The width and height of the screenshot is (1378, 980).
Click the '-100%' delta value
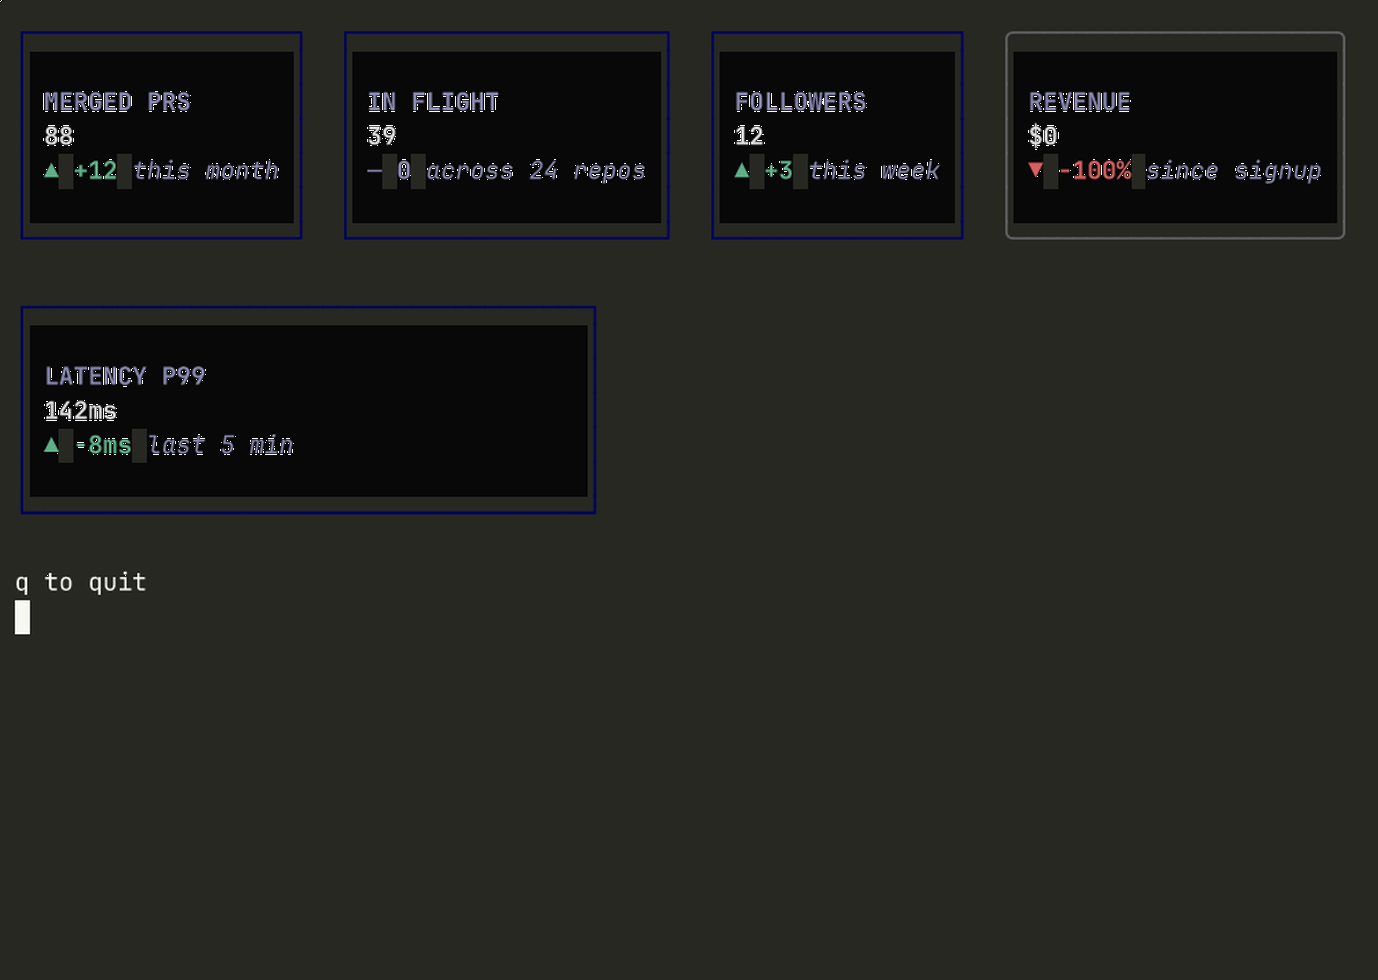[1095, 170]
